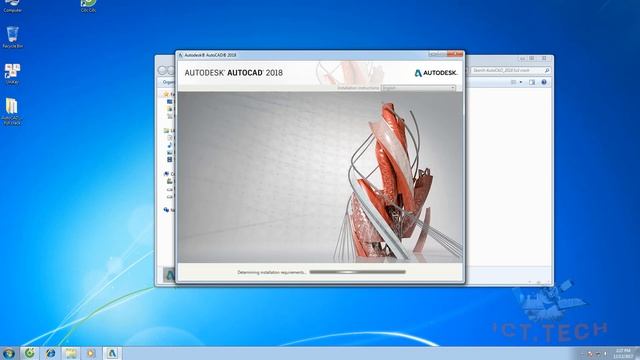Viewport: 640px width, 360px height.
Task: Click the search magnifier icon in Explorer
Action: point(547,71)
